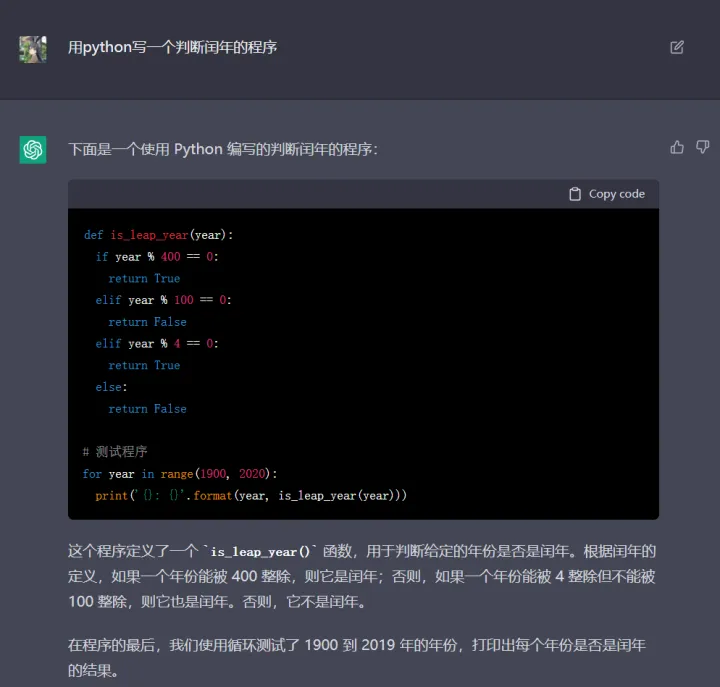Click the "elif year % 100 == 0" line
The image size is (720, 687).
(157, 300)
